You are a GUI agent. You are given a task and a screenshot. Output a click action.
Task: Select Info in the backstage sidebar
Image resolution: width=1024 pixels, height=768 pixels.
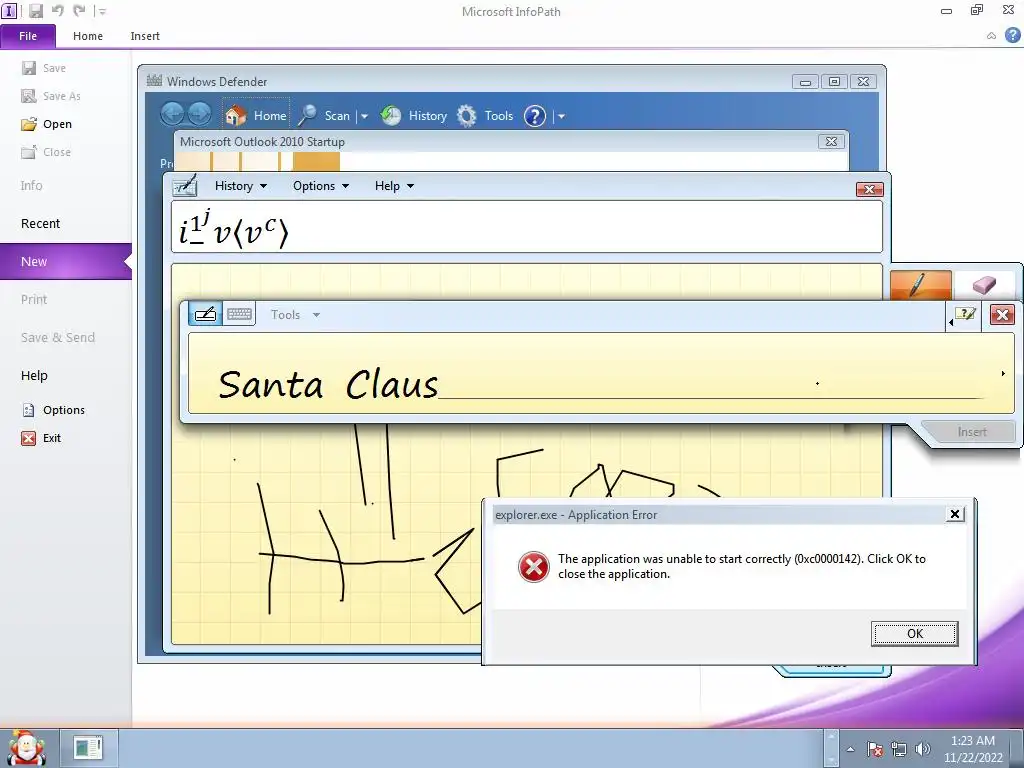point(31,185)
